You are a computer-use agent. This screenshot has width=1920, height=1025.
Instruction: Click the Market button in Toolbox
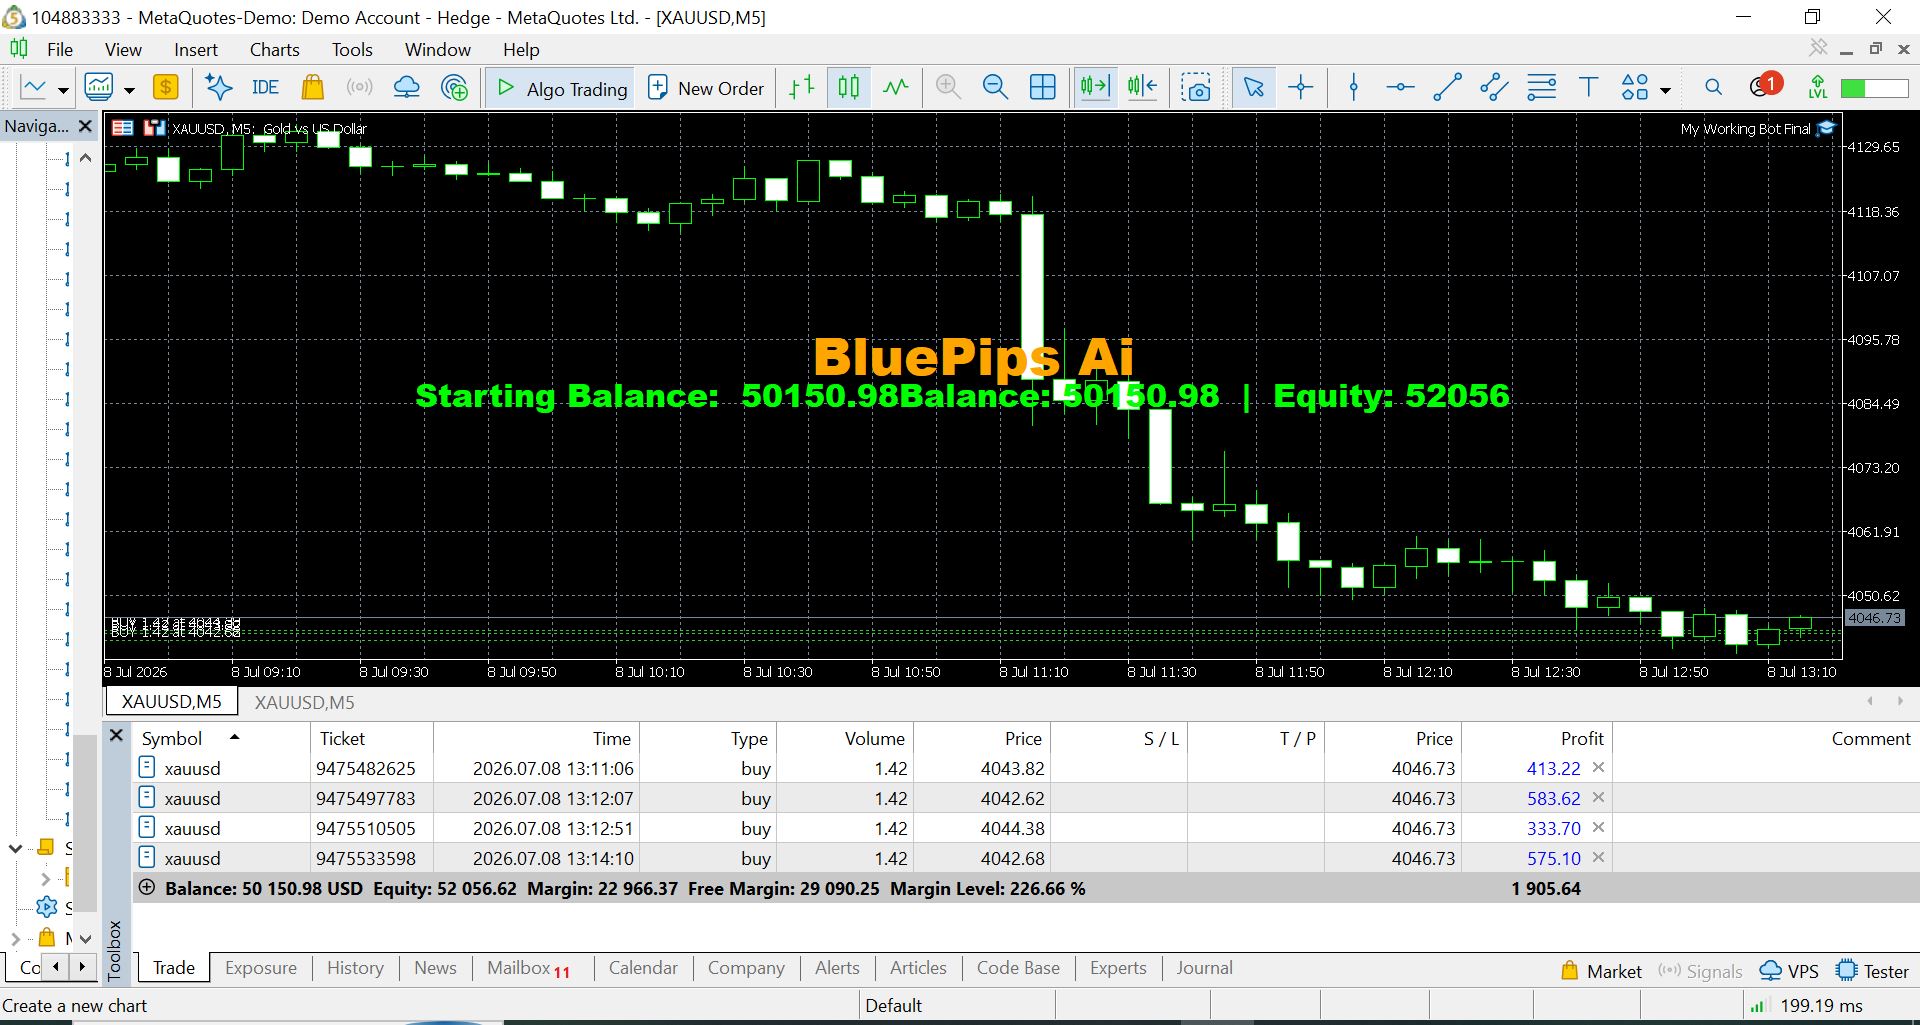[x=1601, y=971]
